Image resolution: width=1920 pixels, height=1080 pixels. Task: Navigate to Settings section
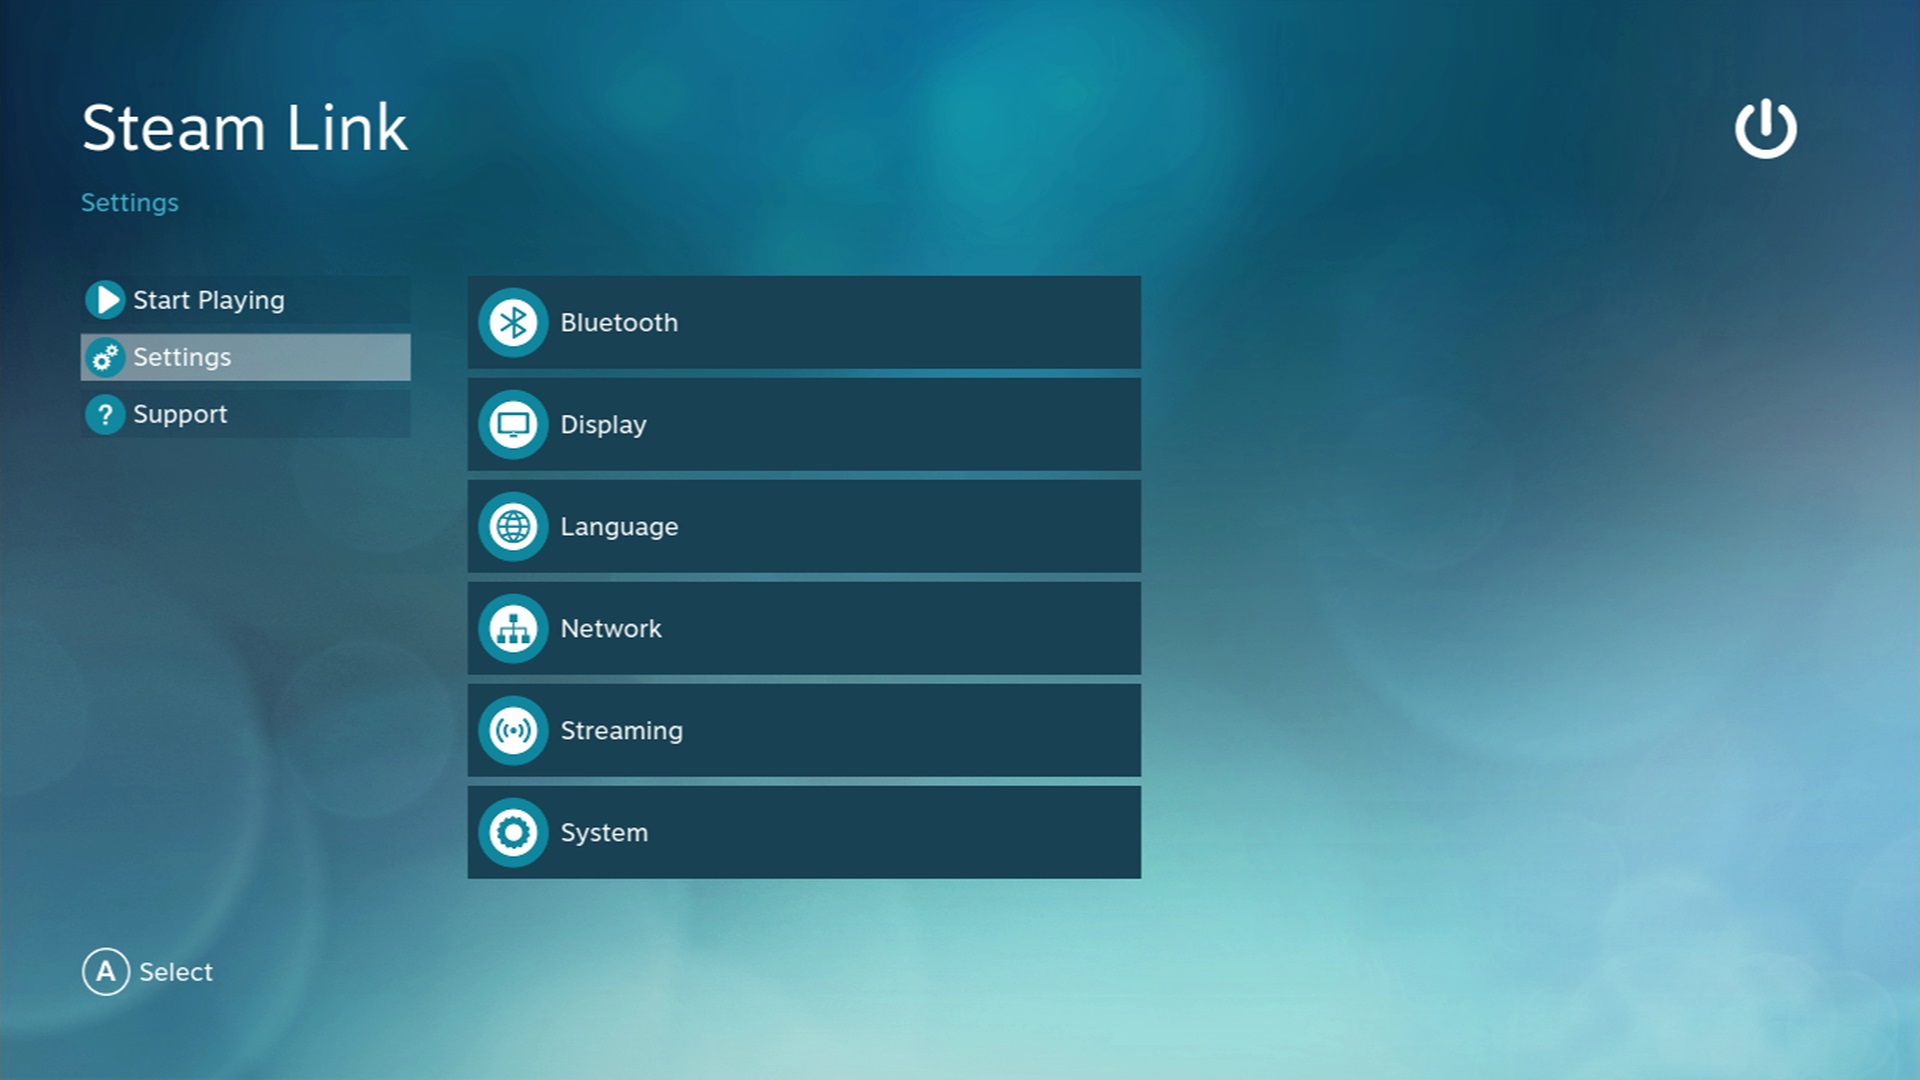point(247,357)
